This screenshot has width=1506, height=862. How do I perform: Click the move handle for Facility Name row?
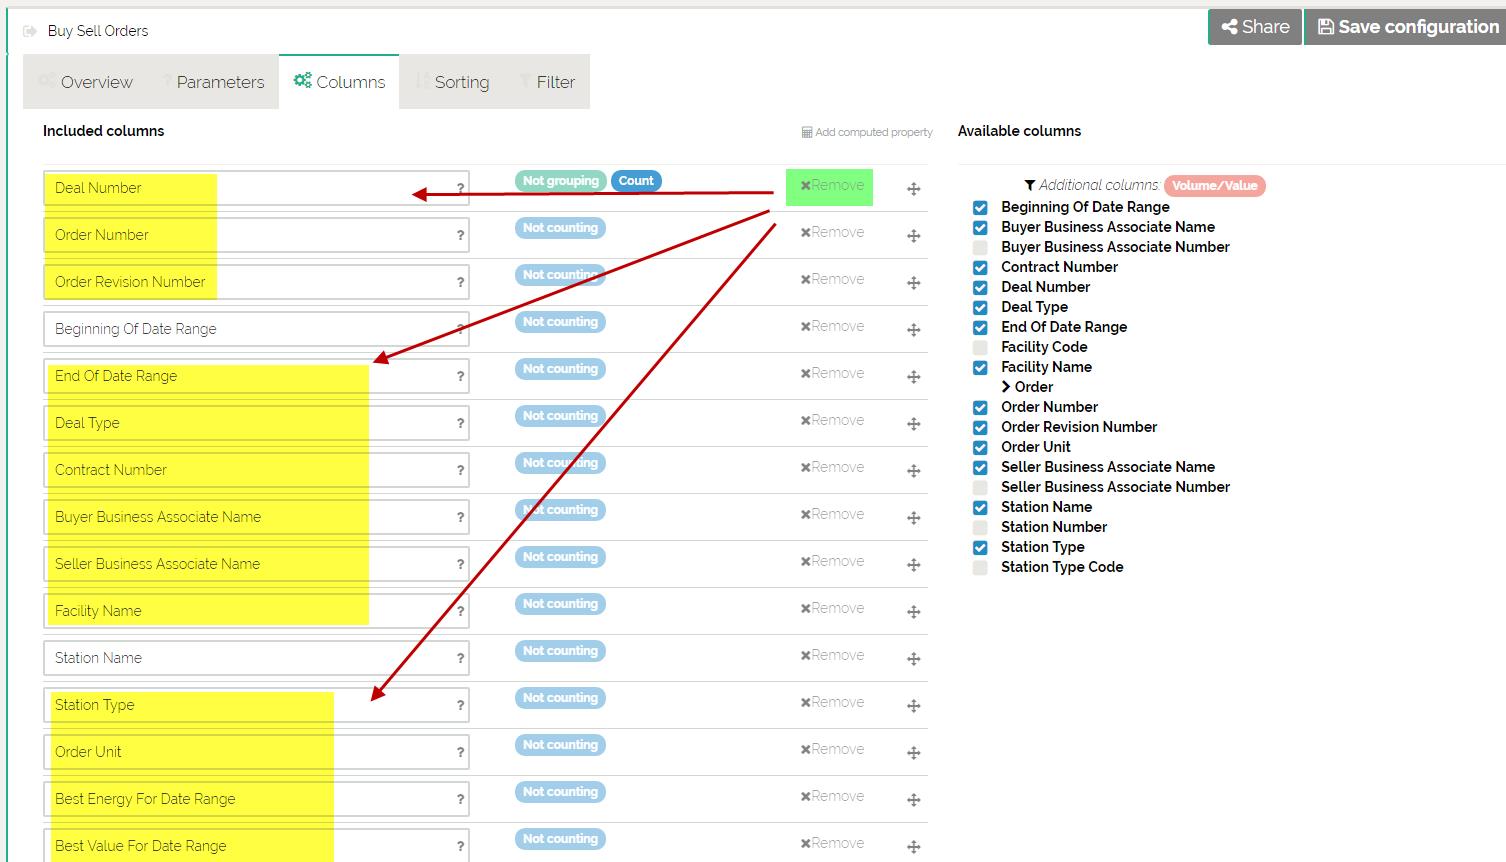913,612
